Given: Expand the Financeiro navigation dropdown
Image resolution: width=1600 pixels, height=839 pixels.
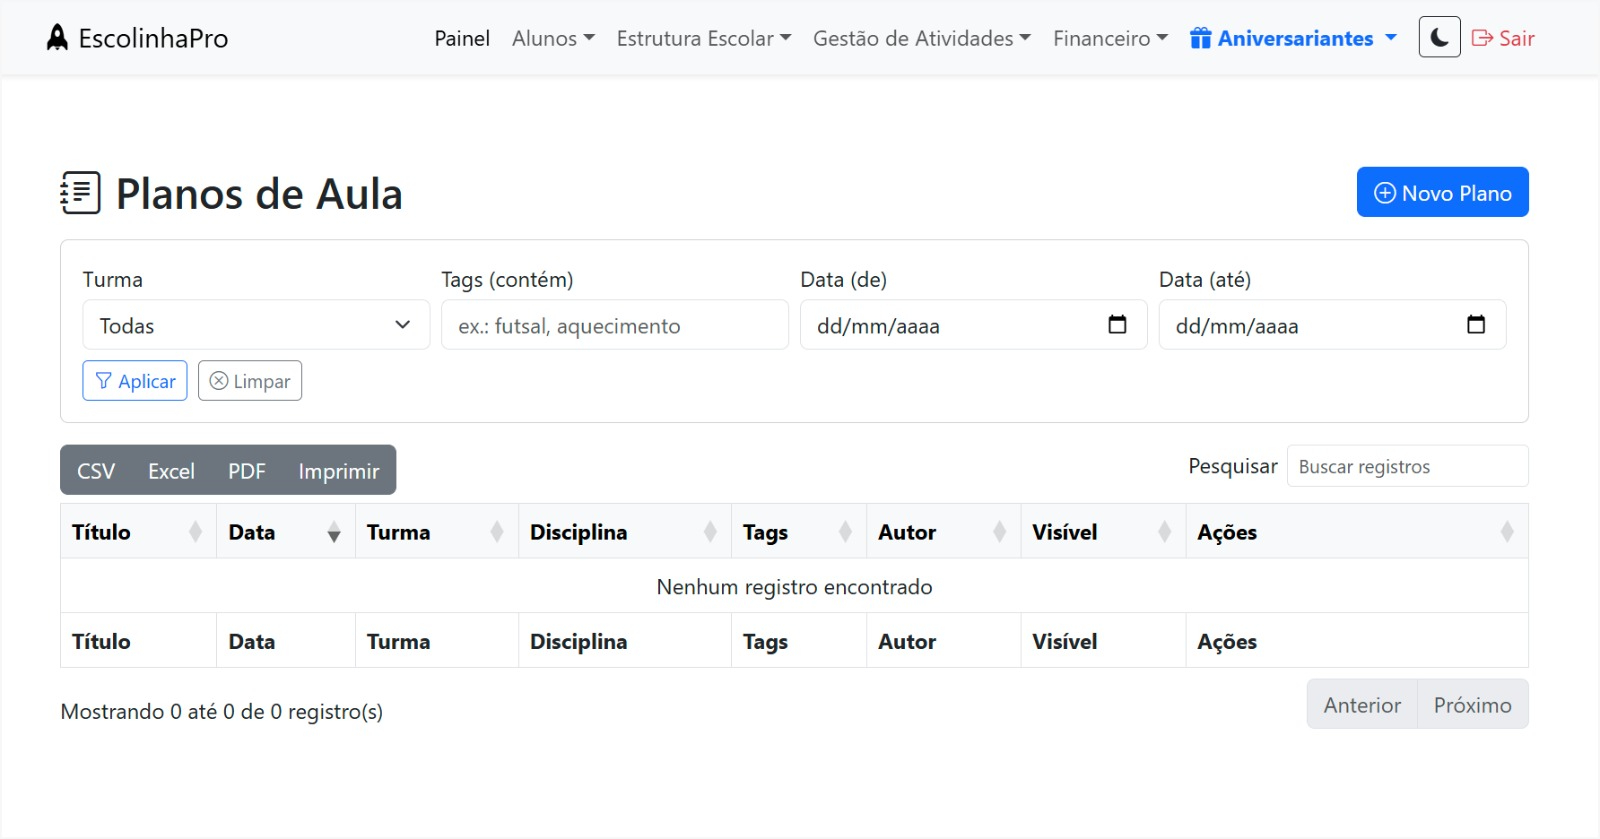Looking at the screenshot, I should [1110, 38].
